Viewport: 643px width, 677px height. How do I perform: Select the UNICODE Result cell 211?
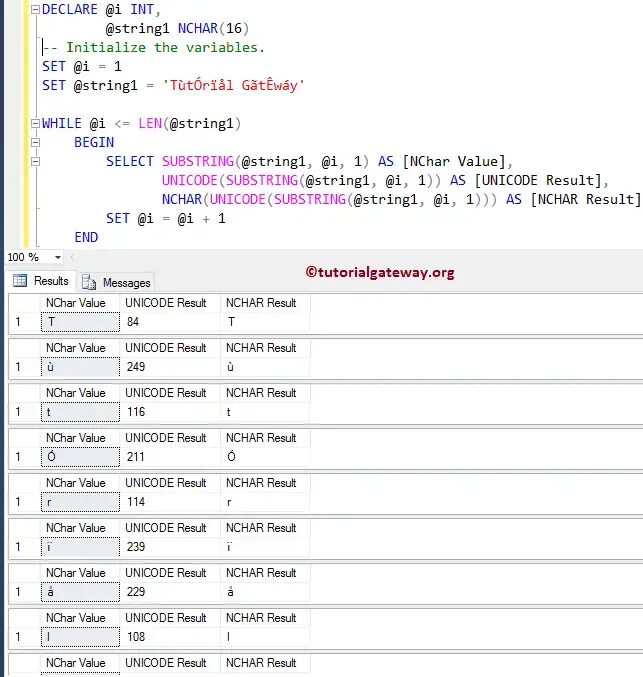170,457
